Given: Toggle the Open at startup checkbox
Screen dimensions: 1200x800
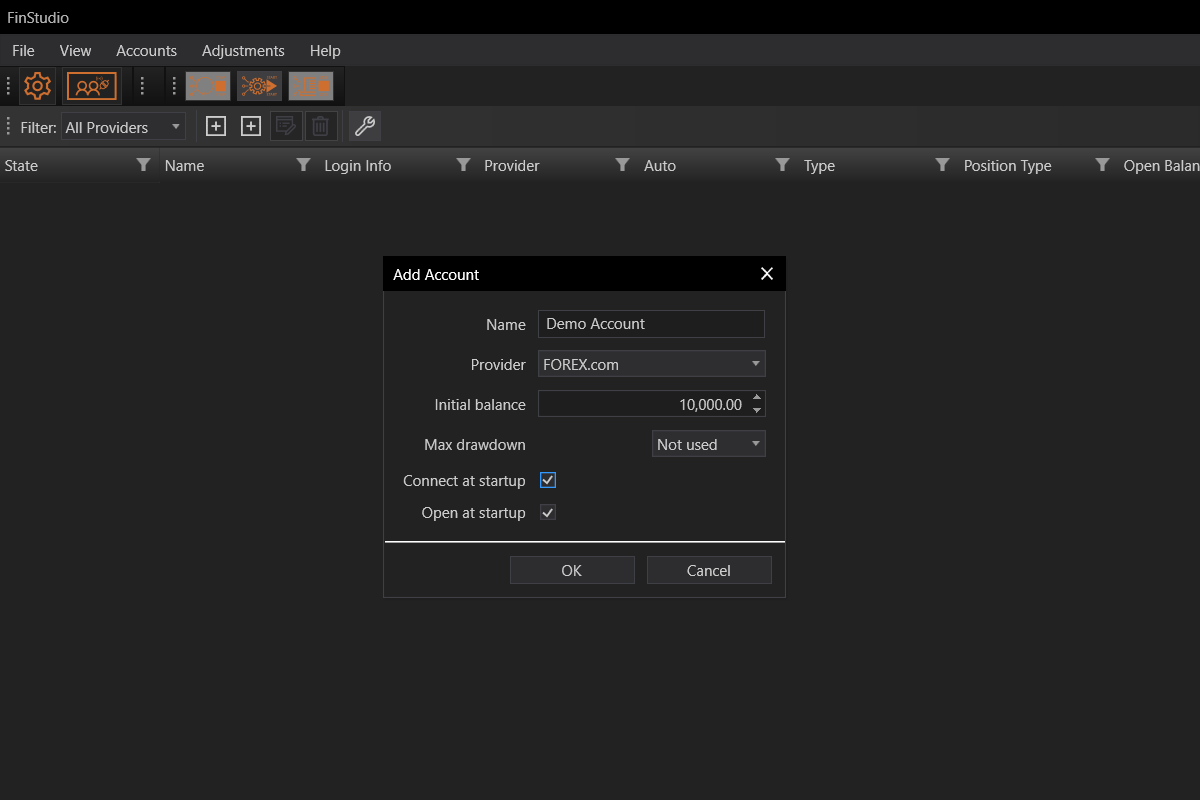Looking at the screenshot, I should click(548, 513).
